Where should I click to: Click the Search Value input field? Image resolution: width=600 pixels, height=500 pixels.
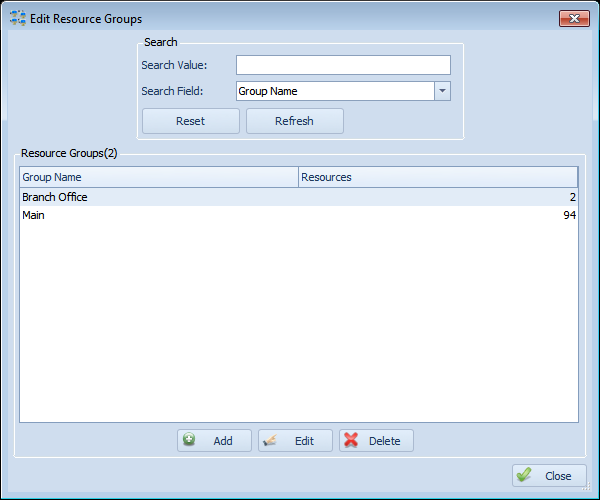343,65
